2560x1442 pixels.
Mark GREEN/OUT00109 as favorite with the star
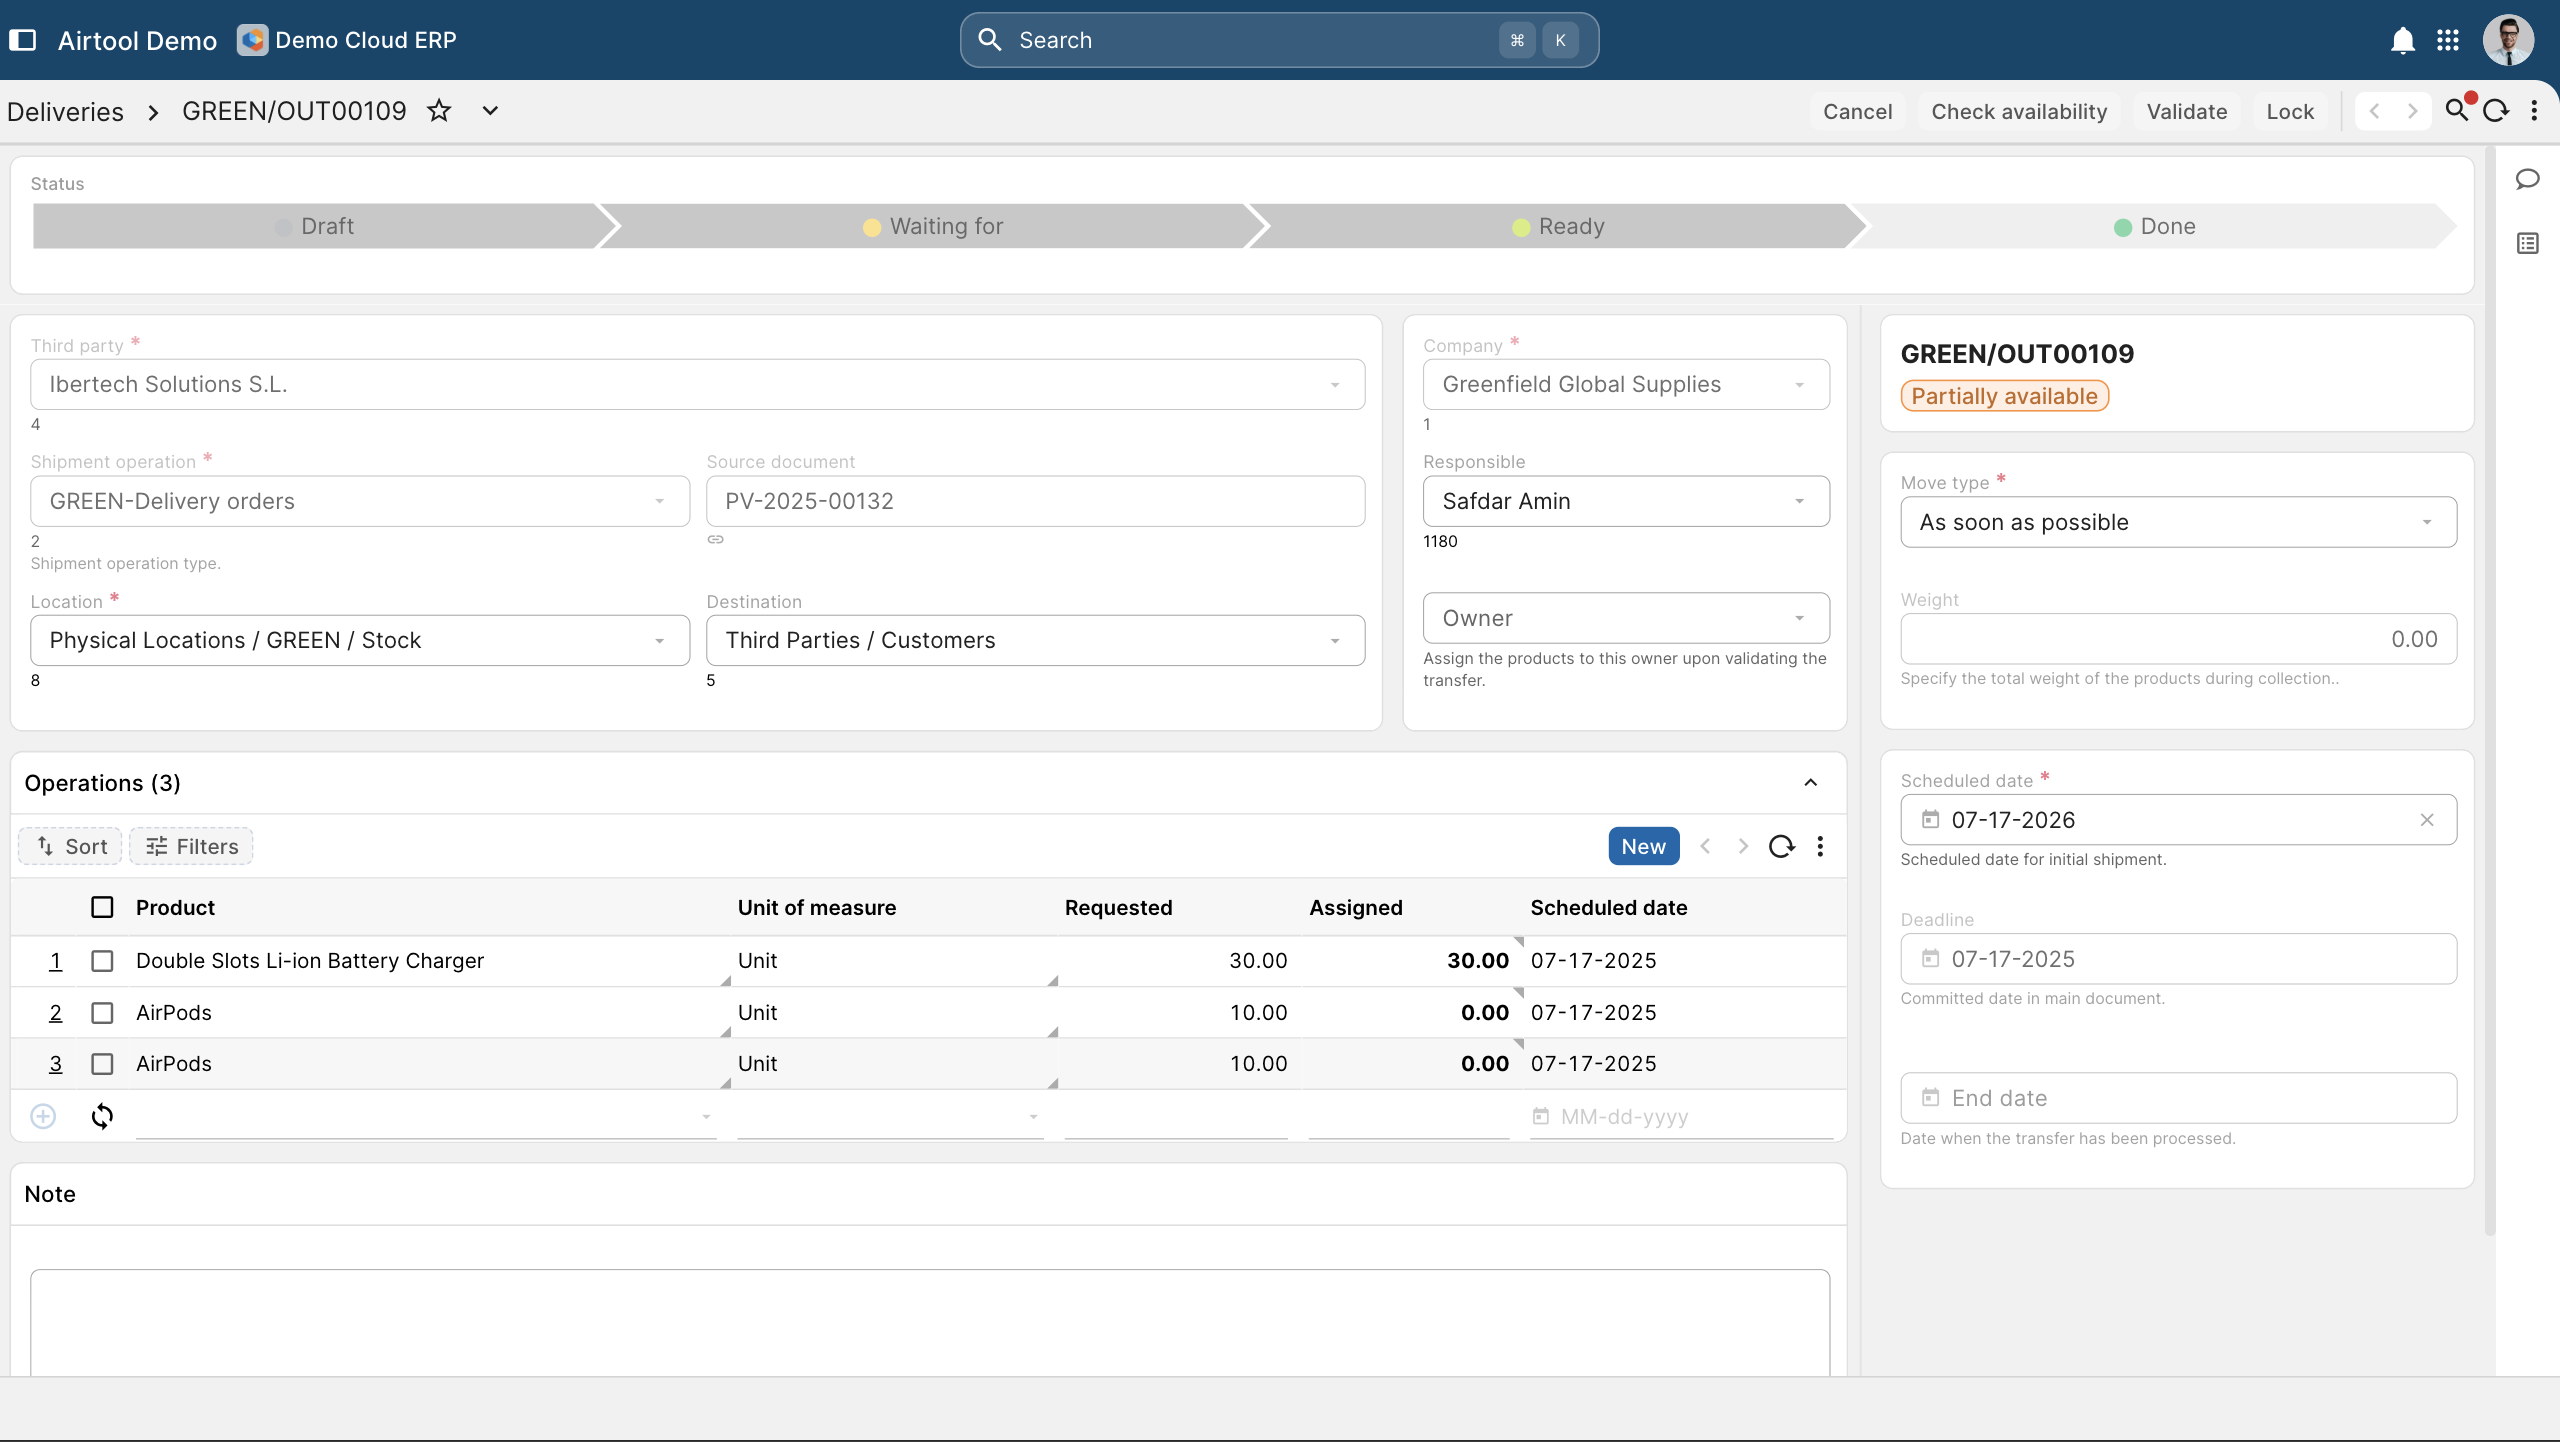pyautogui.click(x=439, y=111)
